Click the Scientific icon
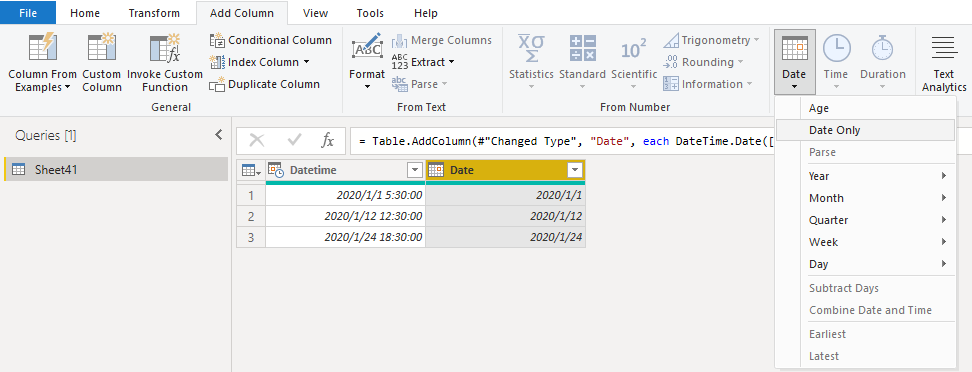The height and width of the screenshot is (372, 972). click(x=634, y=48)
